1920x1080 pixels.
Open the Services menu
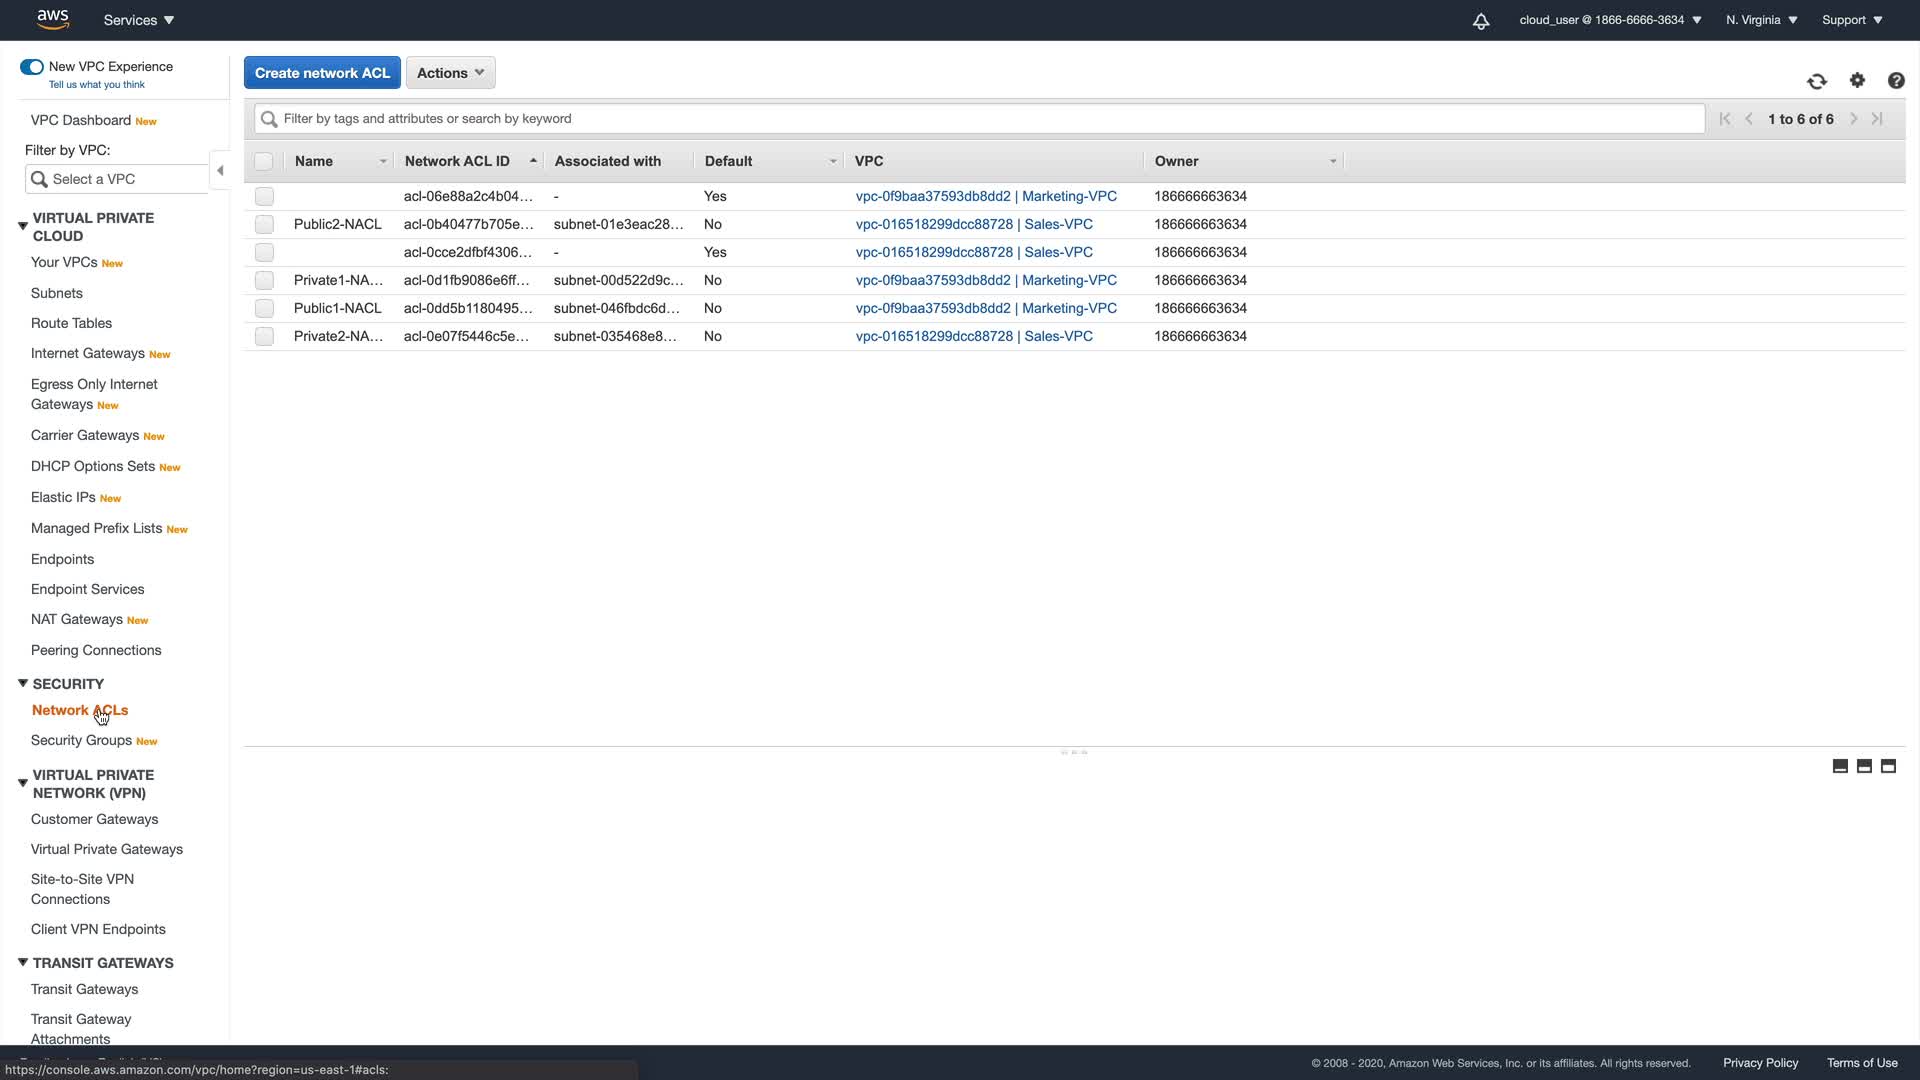pyautogui.click(x=138, y=20)
